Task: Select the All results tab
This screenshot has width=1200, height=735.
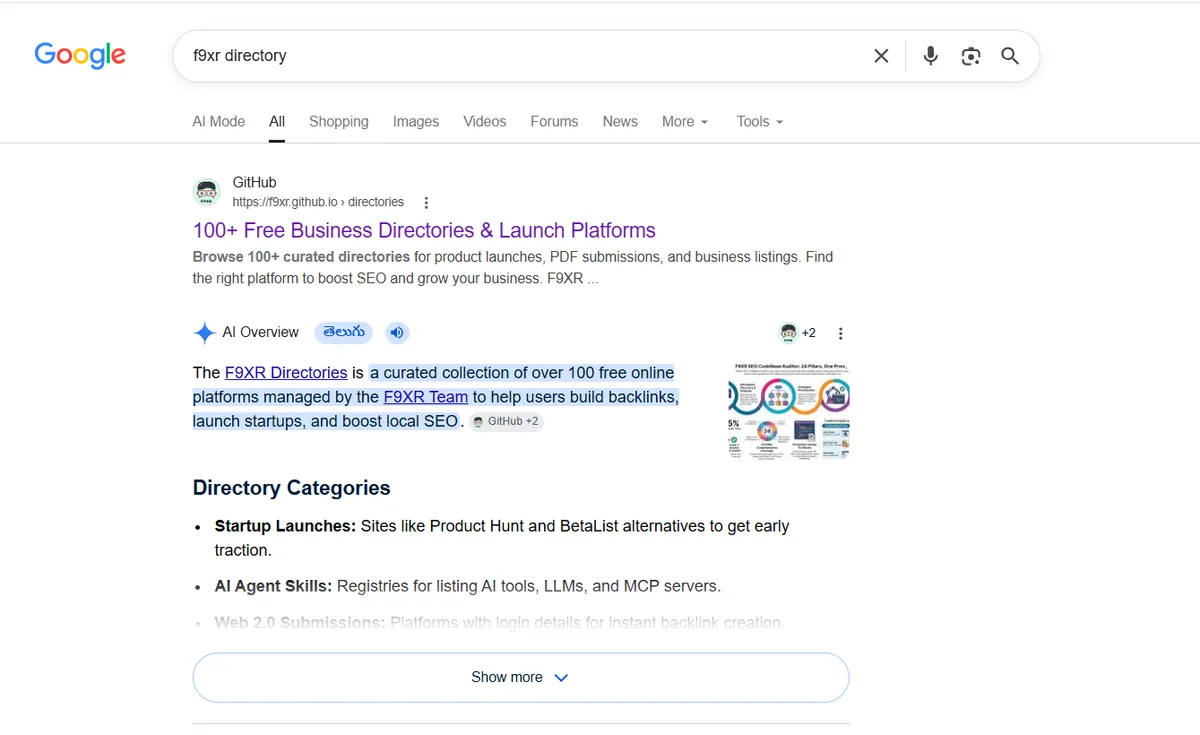Action: tap(277, 121)
